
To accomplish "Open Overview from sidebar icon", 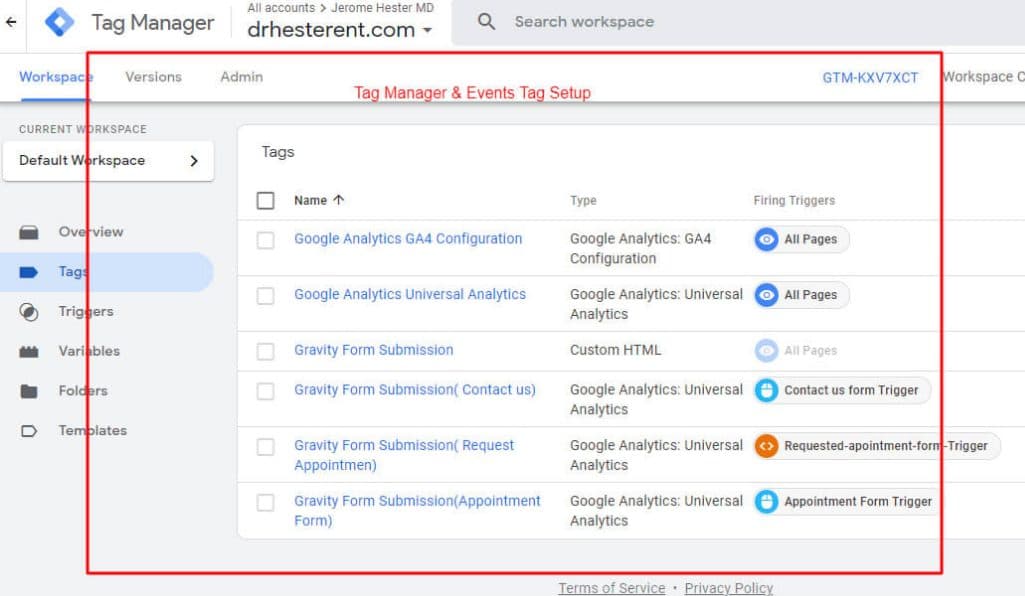I will tap(29, 233).
